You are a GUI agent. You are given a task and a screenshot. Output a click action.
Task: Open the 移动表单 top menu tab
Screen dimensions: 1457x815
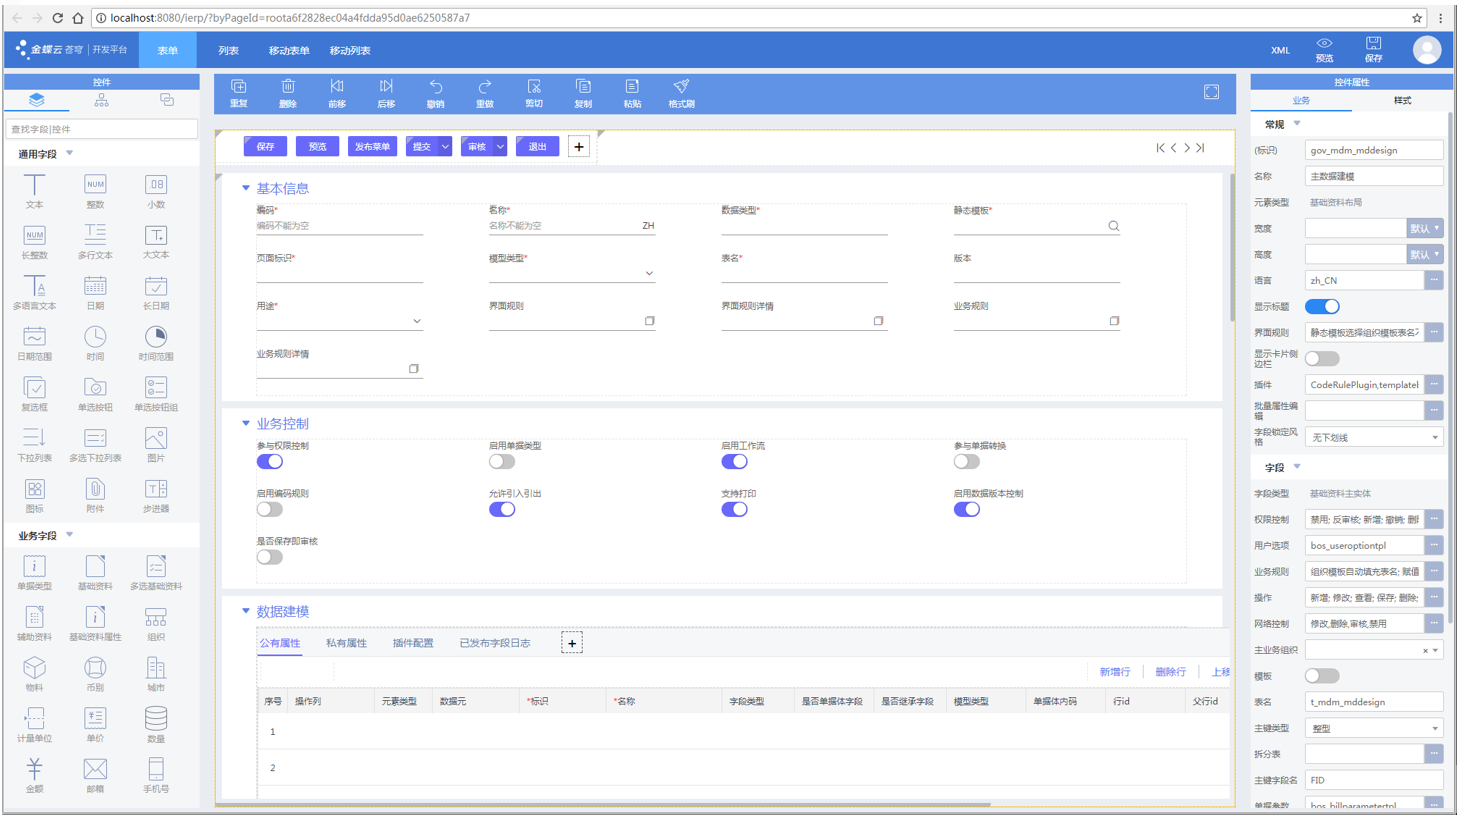pos(288,50)
